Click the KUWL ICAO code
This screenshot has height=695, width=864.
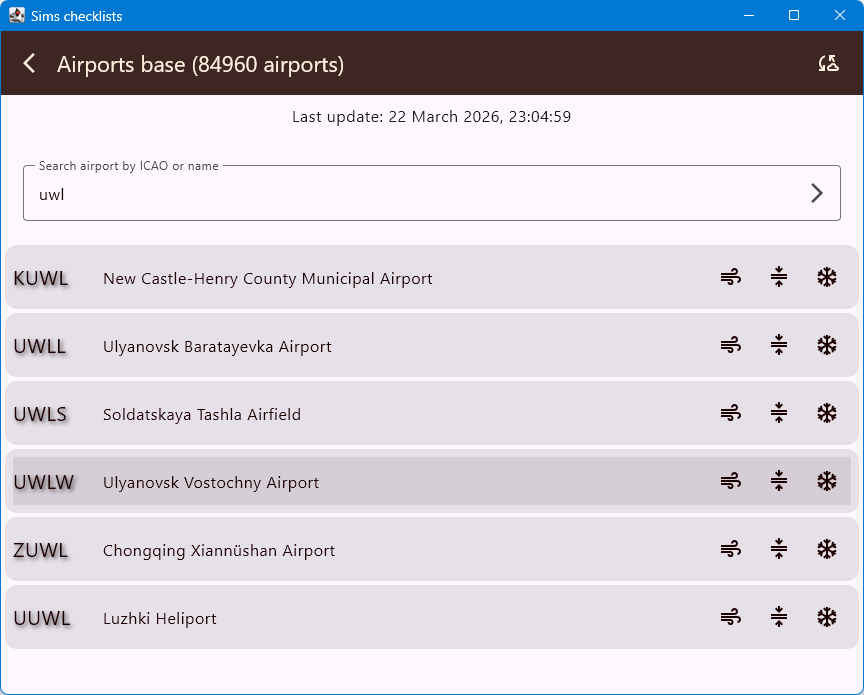[41, 278]
